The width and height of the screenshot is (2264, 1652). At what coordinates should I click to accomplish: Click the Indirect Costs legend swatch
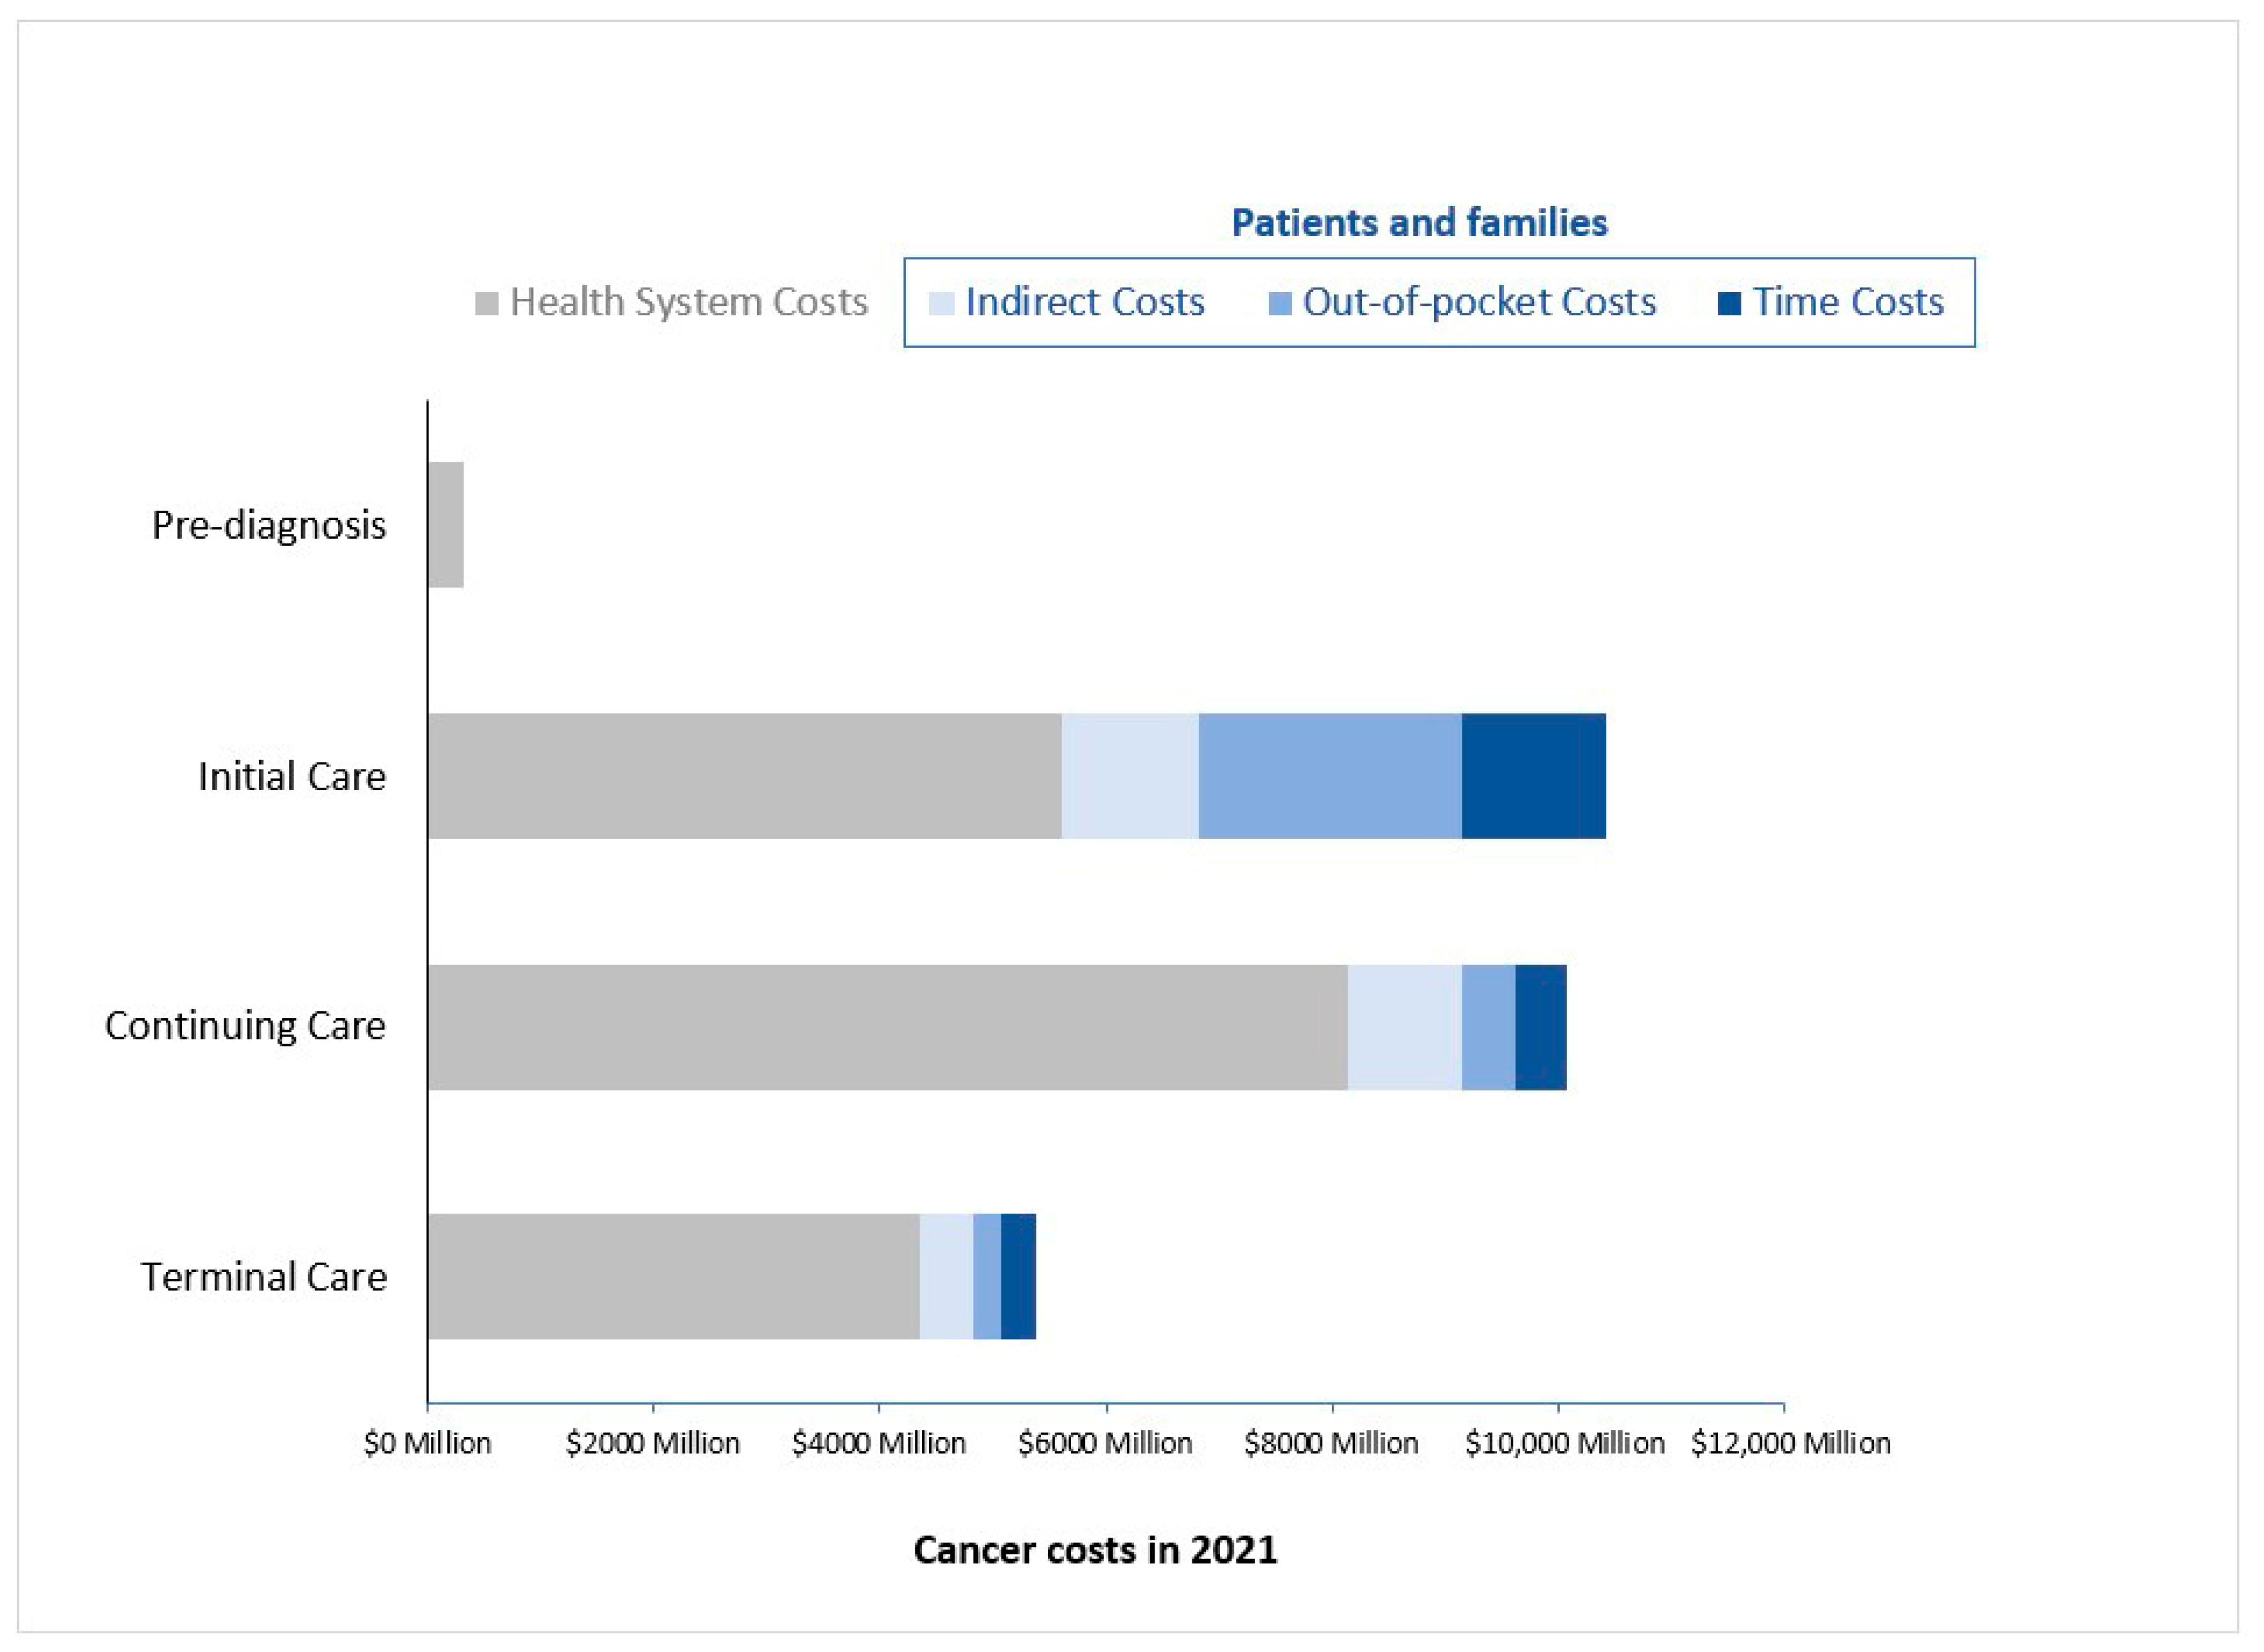pos(941,303)
